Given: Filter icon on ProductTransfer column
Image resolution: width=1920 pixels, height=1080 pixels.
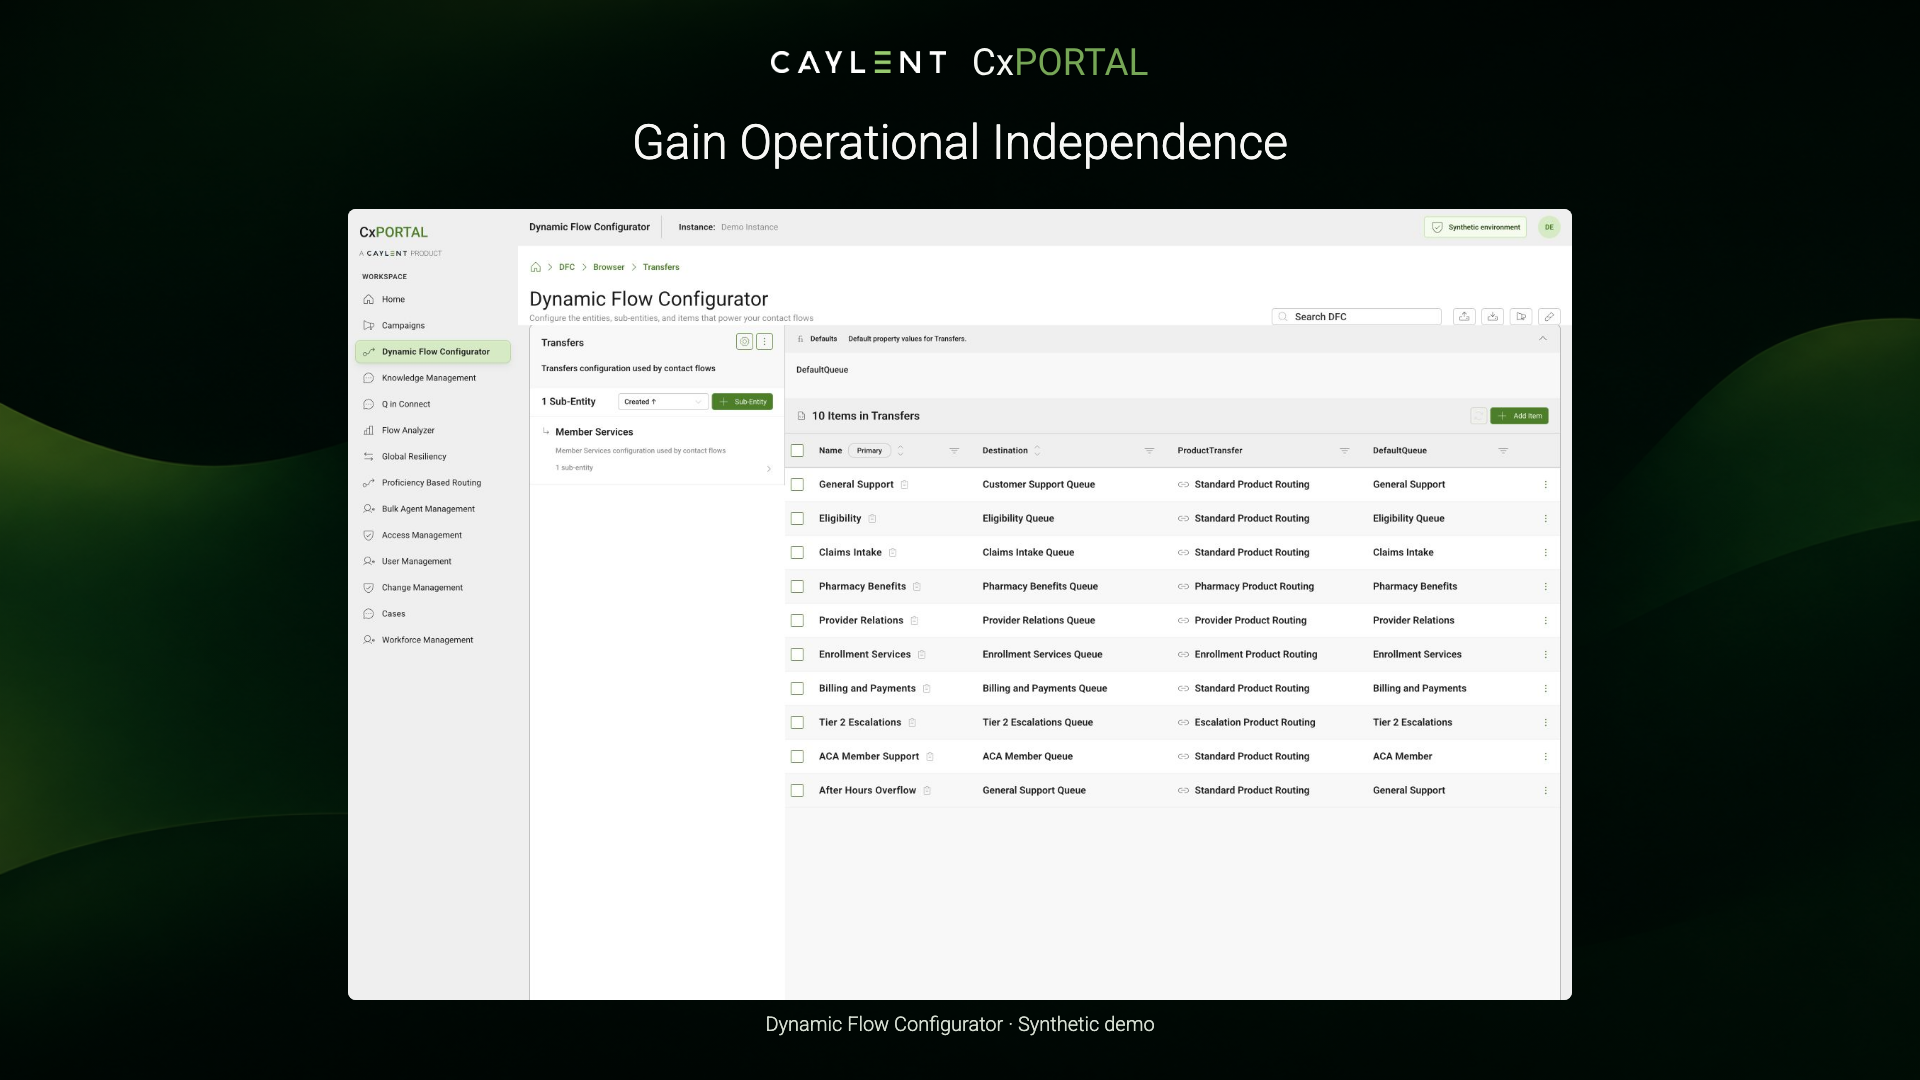Looking at the screenshot, I should tap(1344, 451).
